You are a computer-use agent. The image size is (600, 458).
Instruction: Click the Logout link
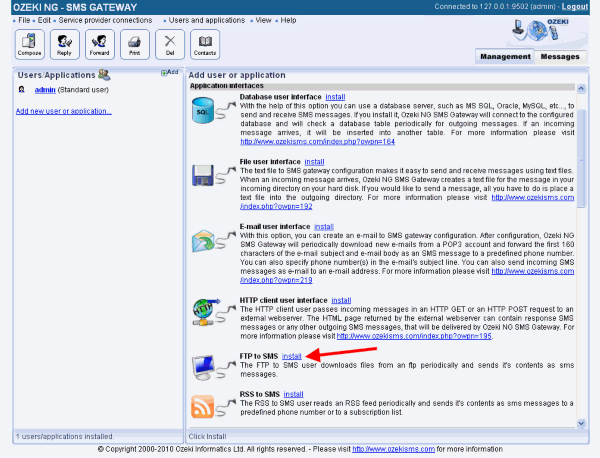[x=576, y=6]
